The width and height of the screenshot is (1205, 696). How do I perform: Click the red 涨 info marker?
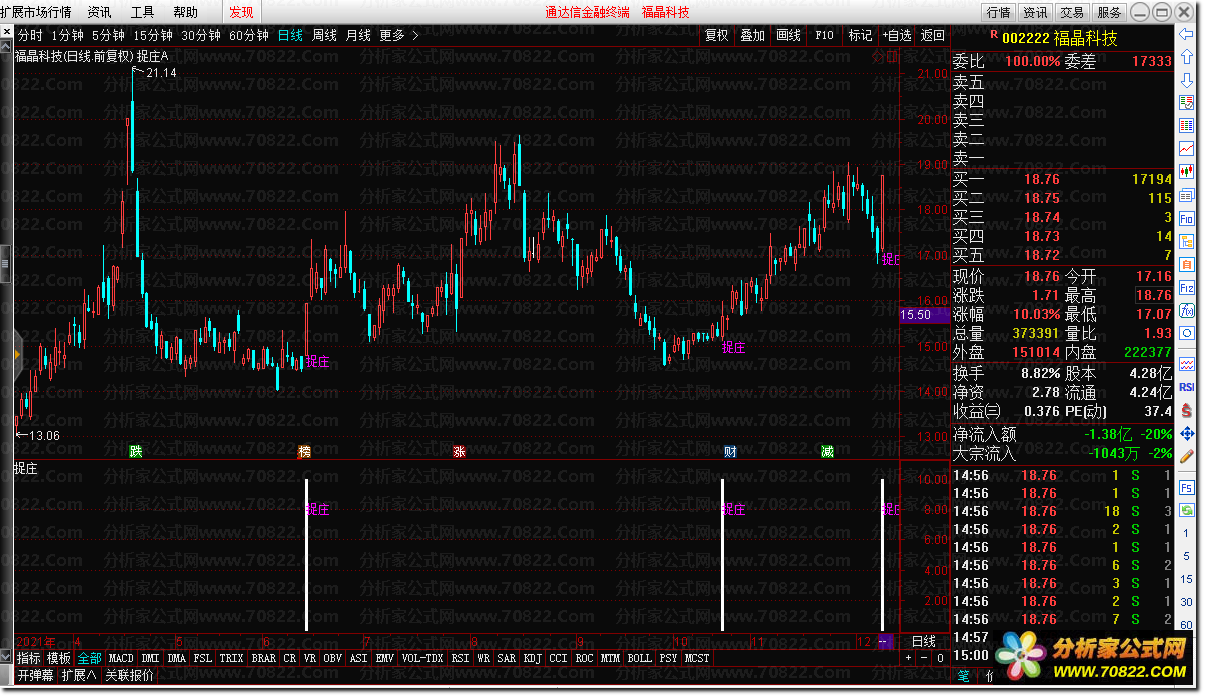click(x=459, y=452)
